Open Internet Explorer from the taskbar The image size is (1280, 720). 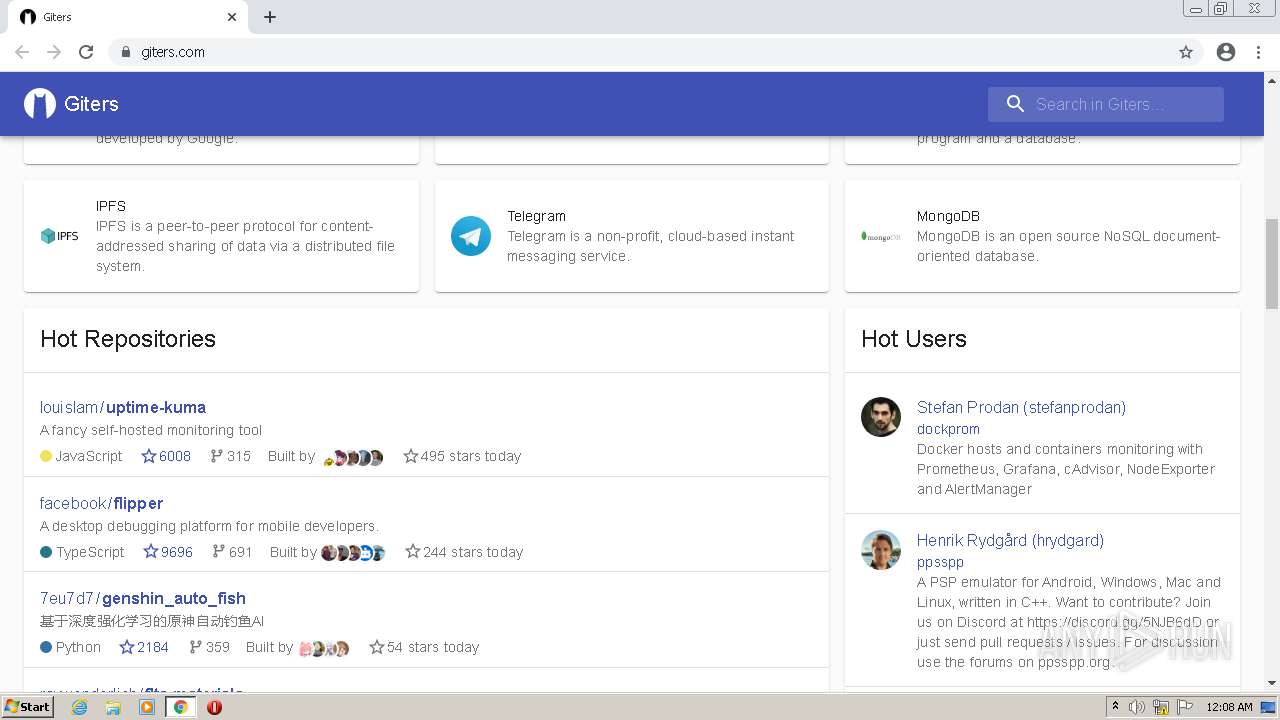[79, 707]
